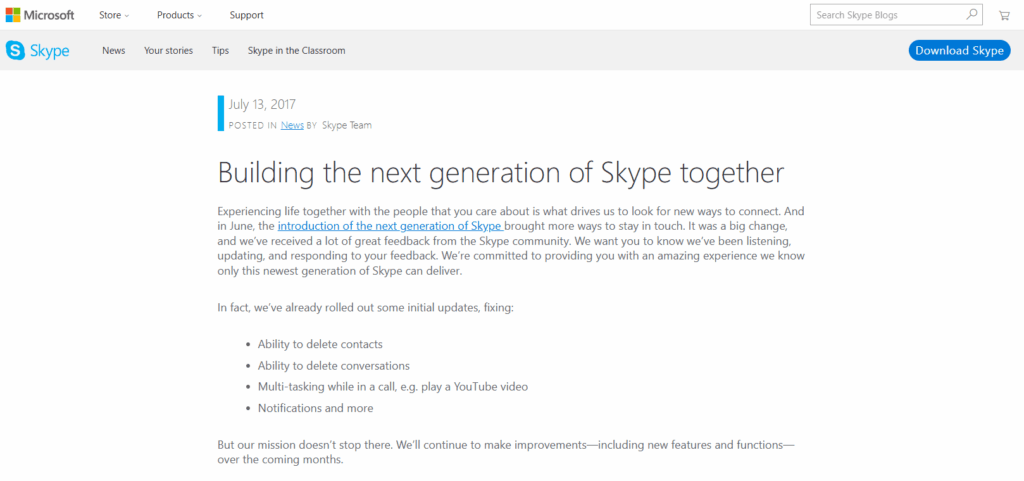Viewport: 1024px width, 481px height.
Task: Click the search magnifier icon
Action: tap(972, 14)
